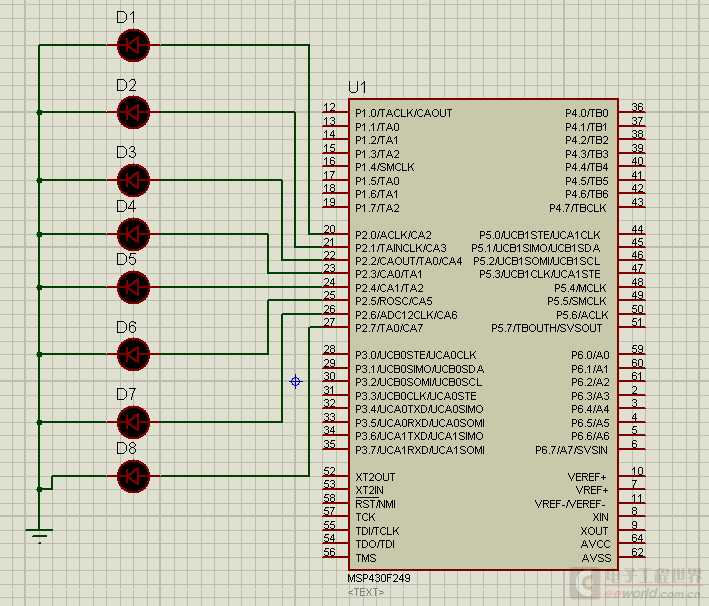
Task: Click the ground terminal symbol
Action: point(39,536)
